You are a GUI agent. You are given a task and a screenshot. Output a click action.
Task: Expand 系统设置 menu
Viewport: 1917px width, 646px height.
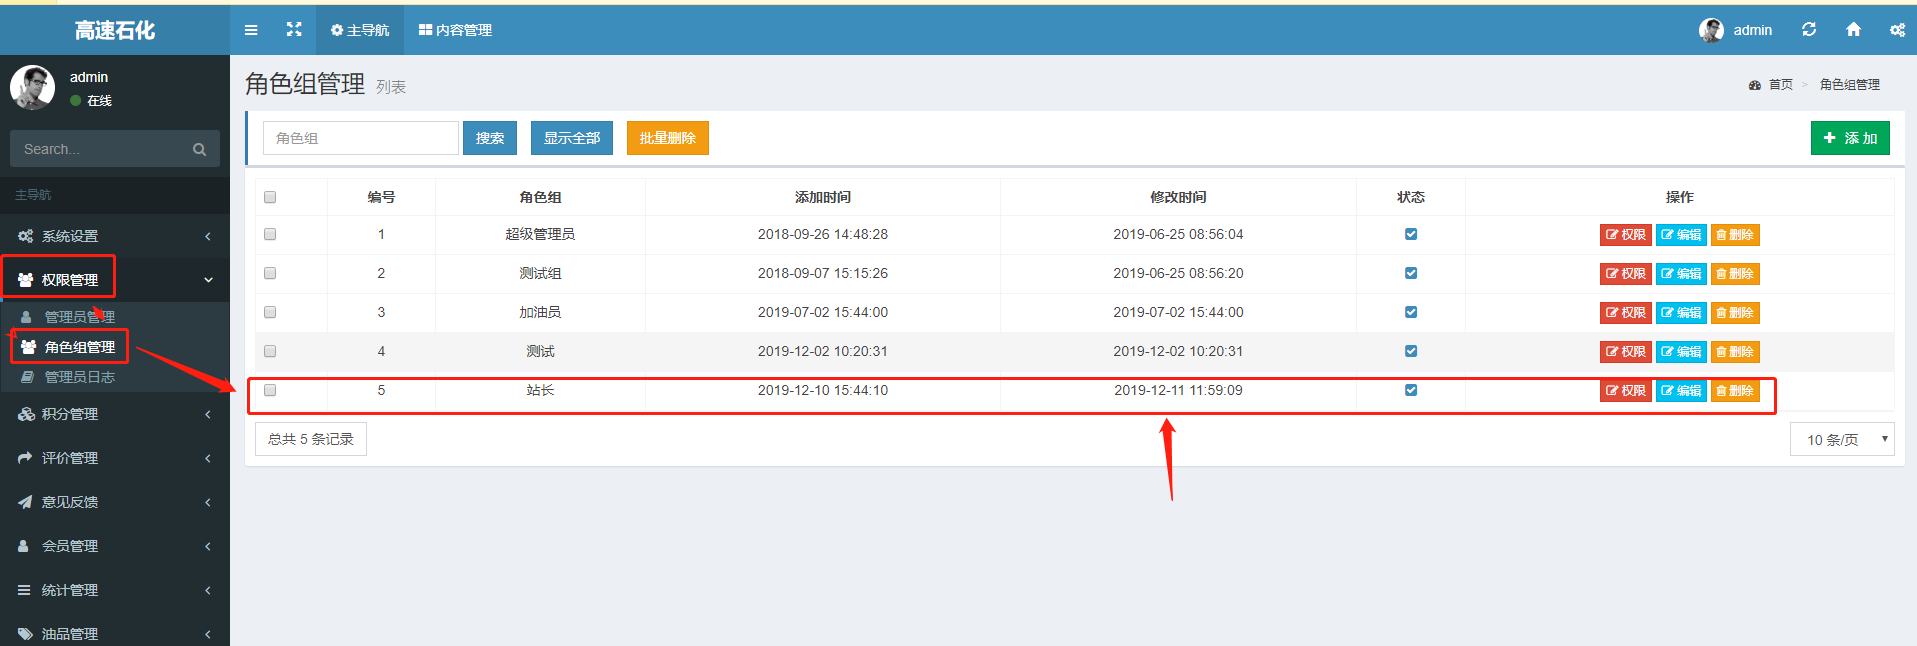pos(115,236)
